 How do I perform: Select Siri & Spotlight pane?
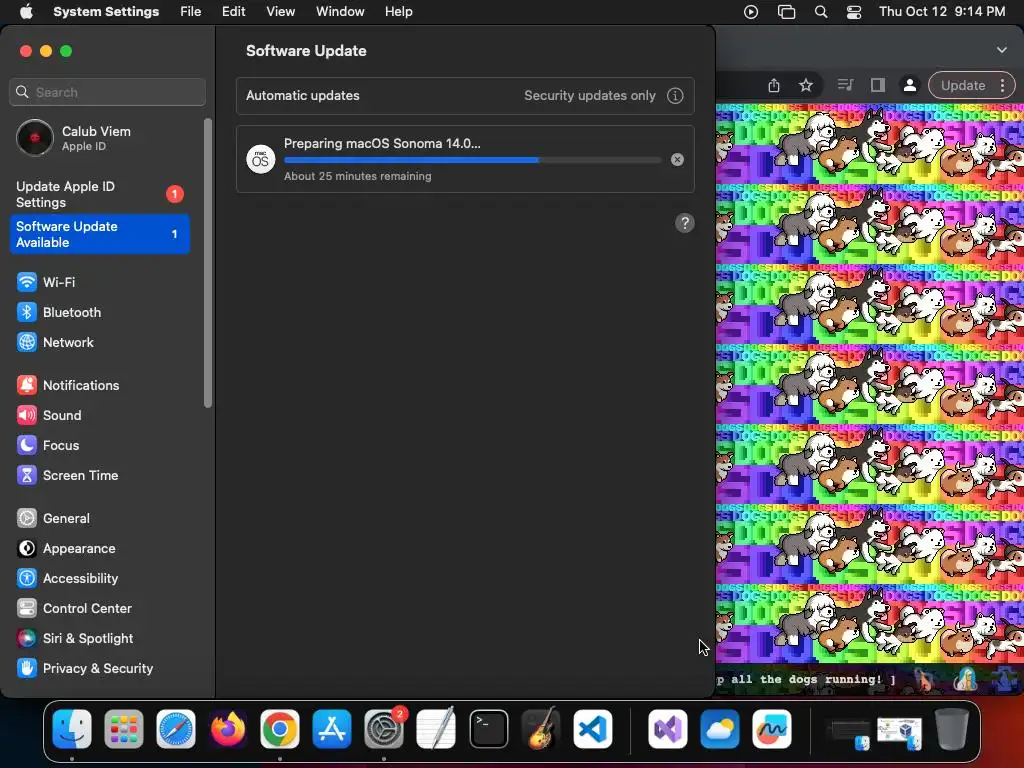[99, 639]
